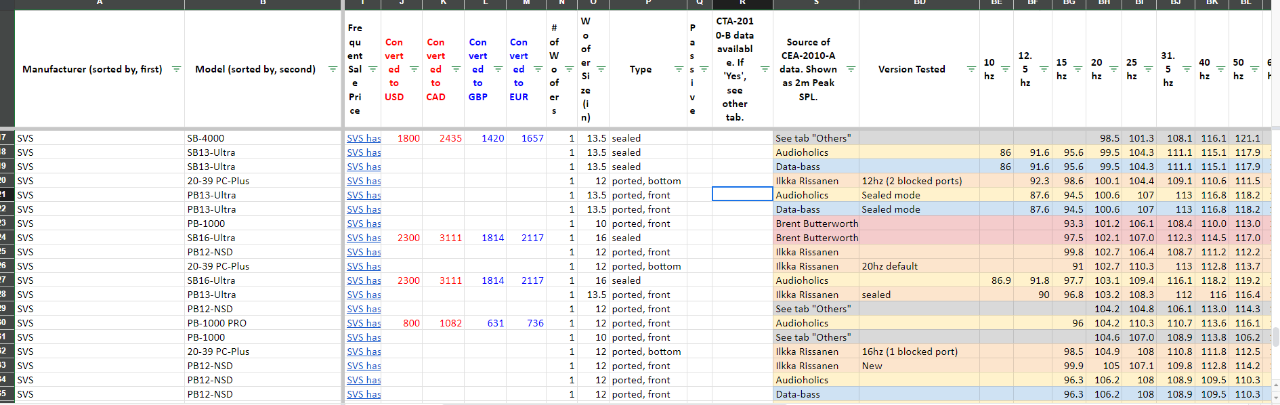The width and height of the screenshot is (1280, 405).
Task: Expand the 25 hz column filter dropdown
Action: tap(1149, 69)
